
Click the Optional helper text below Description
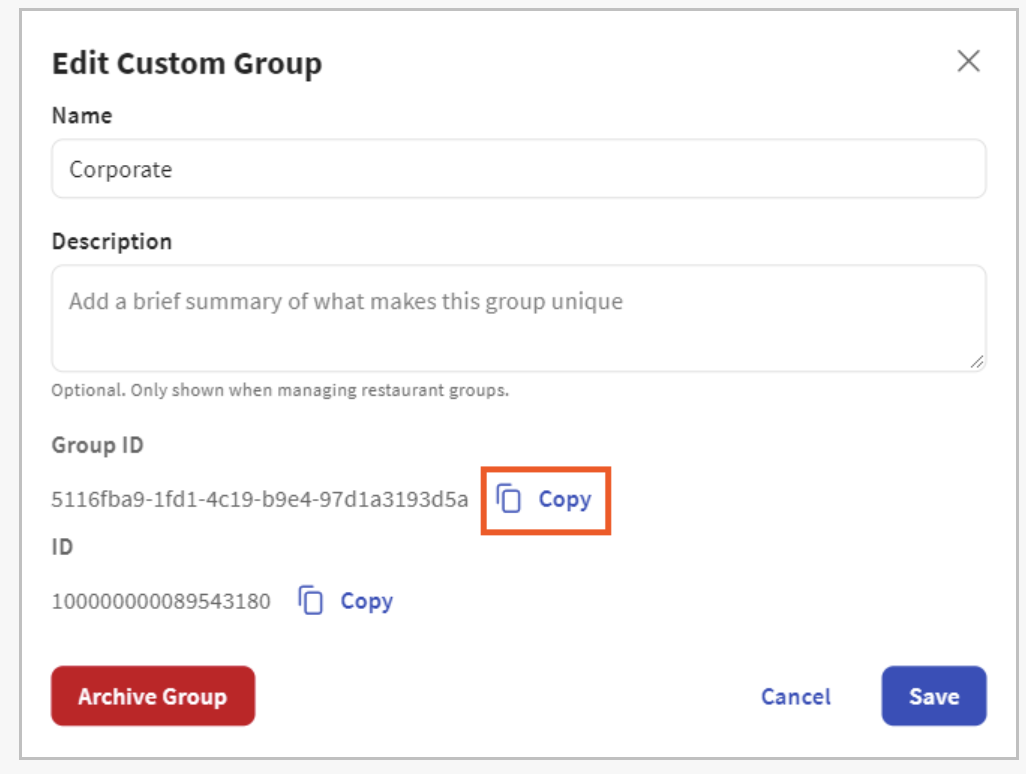pyautogui.click(x=280, y=390)
